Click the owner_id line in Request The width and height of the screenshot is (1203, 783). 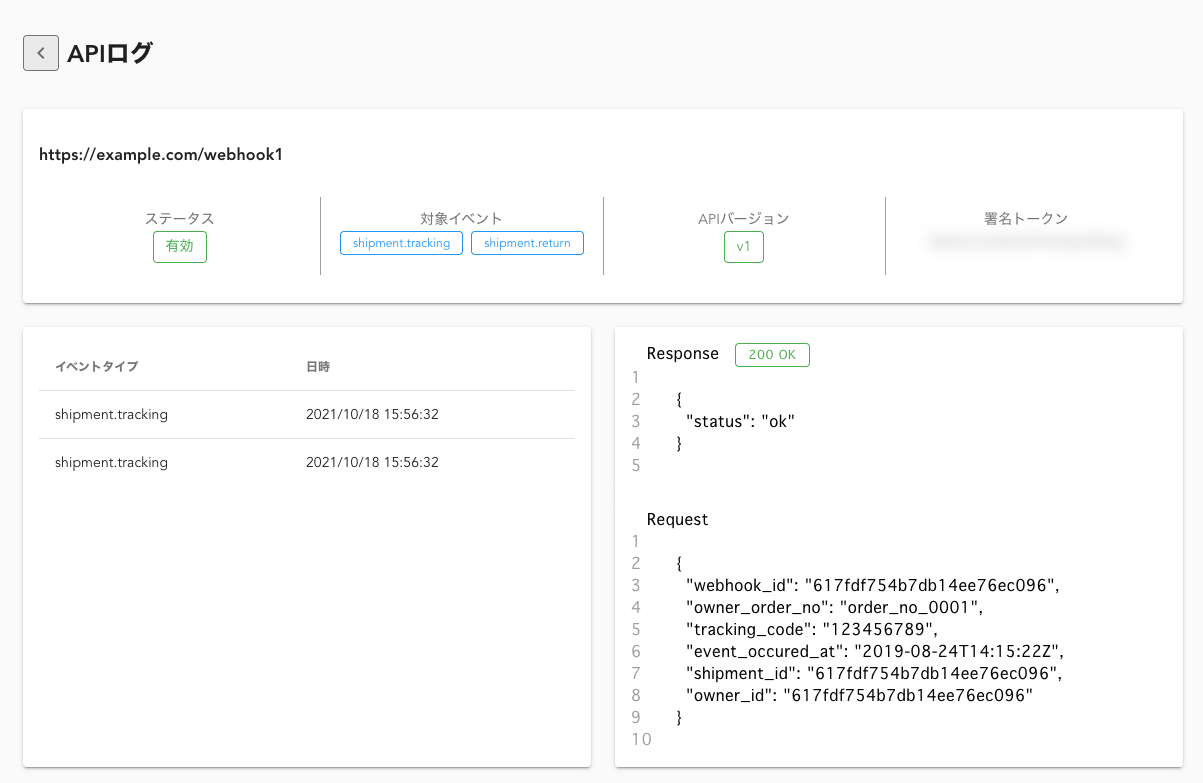coord(859,695)
